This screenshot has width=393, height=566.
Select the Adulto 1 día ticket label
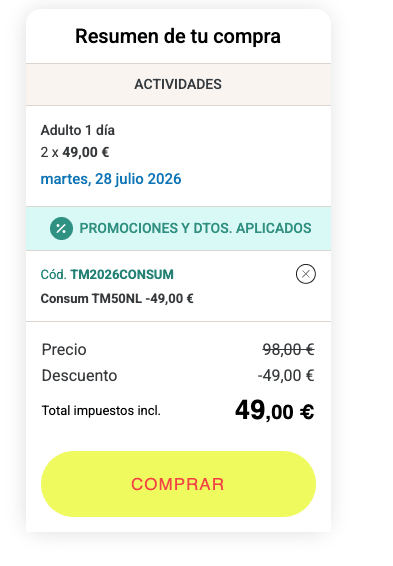pyautogui.click(x=78, y=130)
